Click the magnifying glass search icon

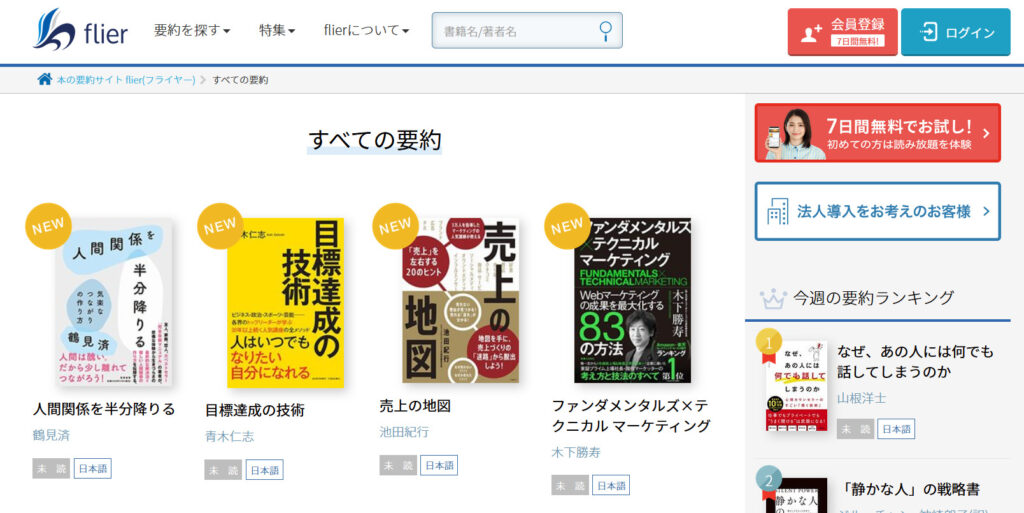pyautogui.click(x=606, y=31)
